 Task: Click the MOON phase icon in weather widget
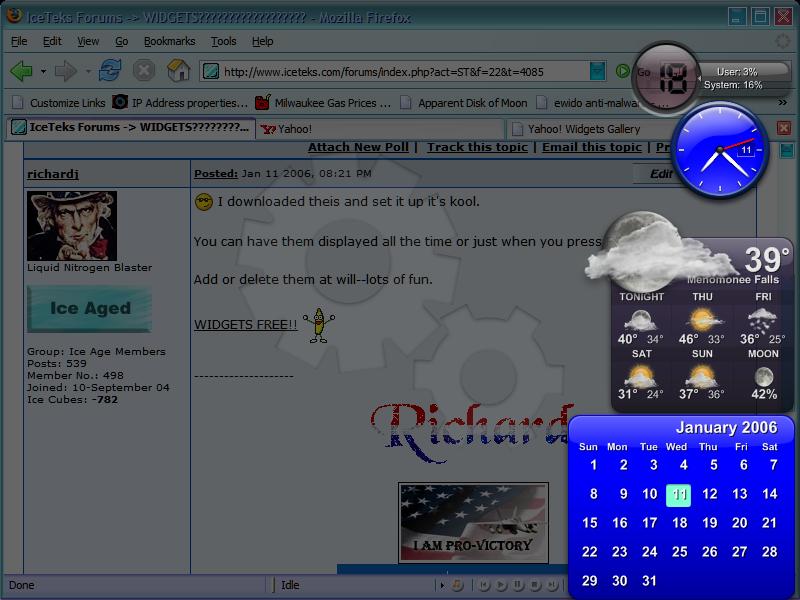click(x=764, y=377)
